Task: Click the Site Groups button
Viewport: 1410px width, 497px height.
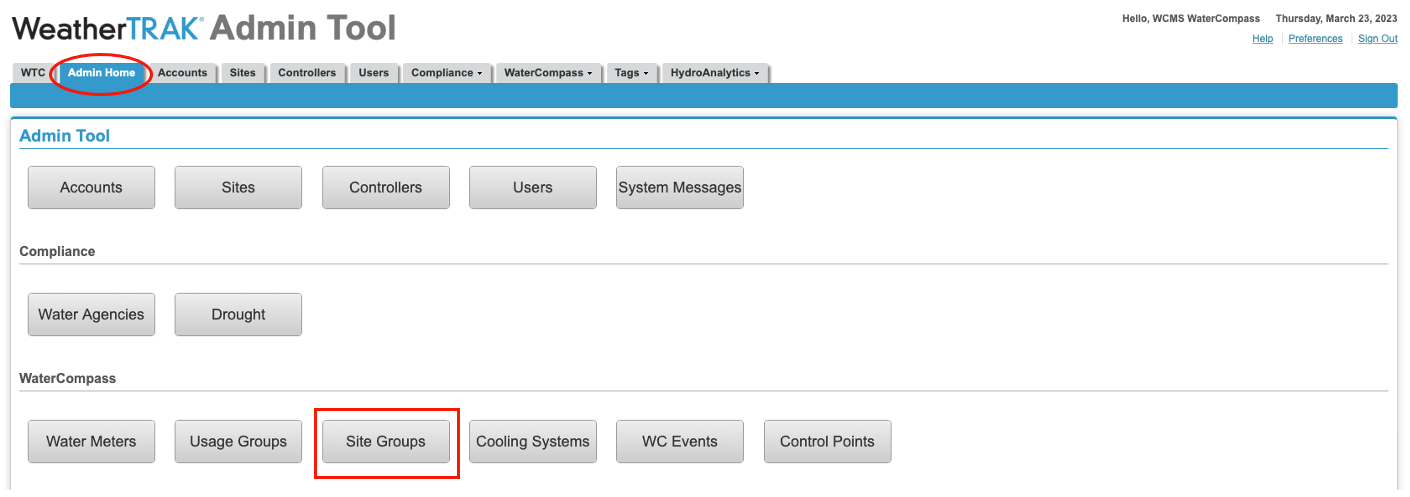Action: click(386, 441)
